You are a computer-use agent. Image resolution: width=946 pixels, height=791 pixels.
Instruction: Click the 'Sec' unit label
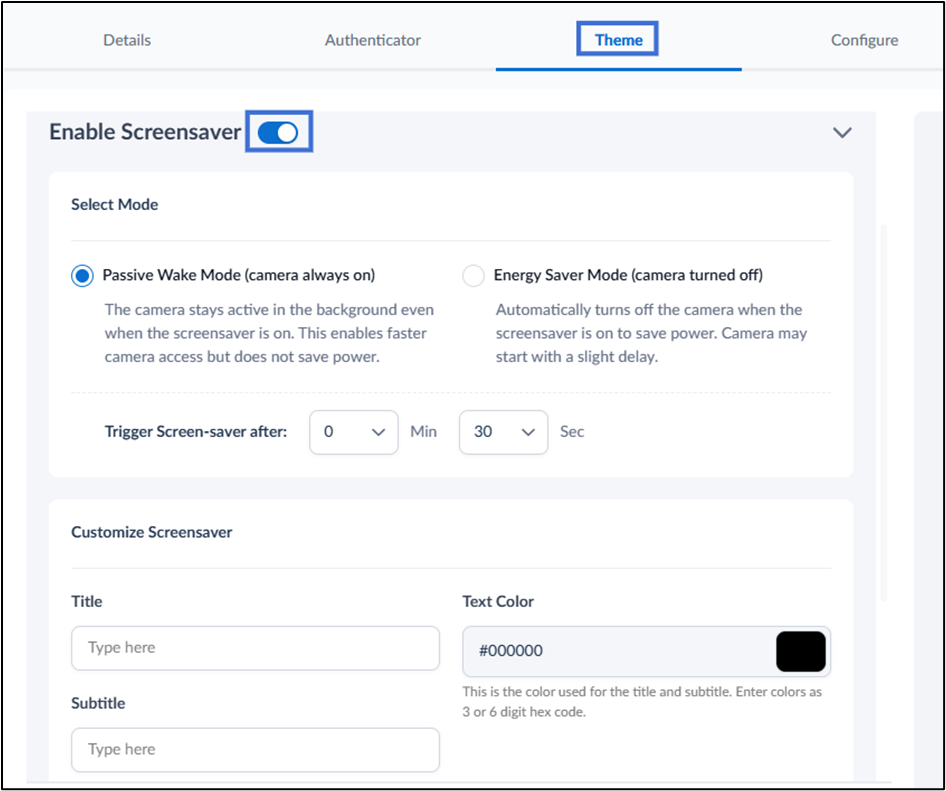[x=572, y=432]
